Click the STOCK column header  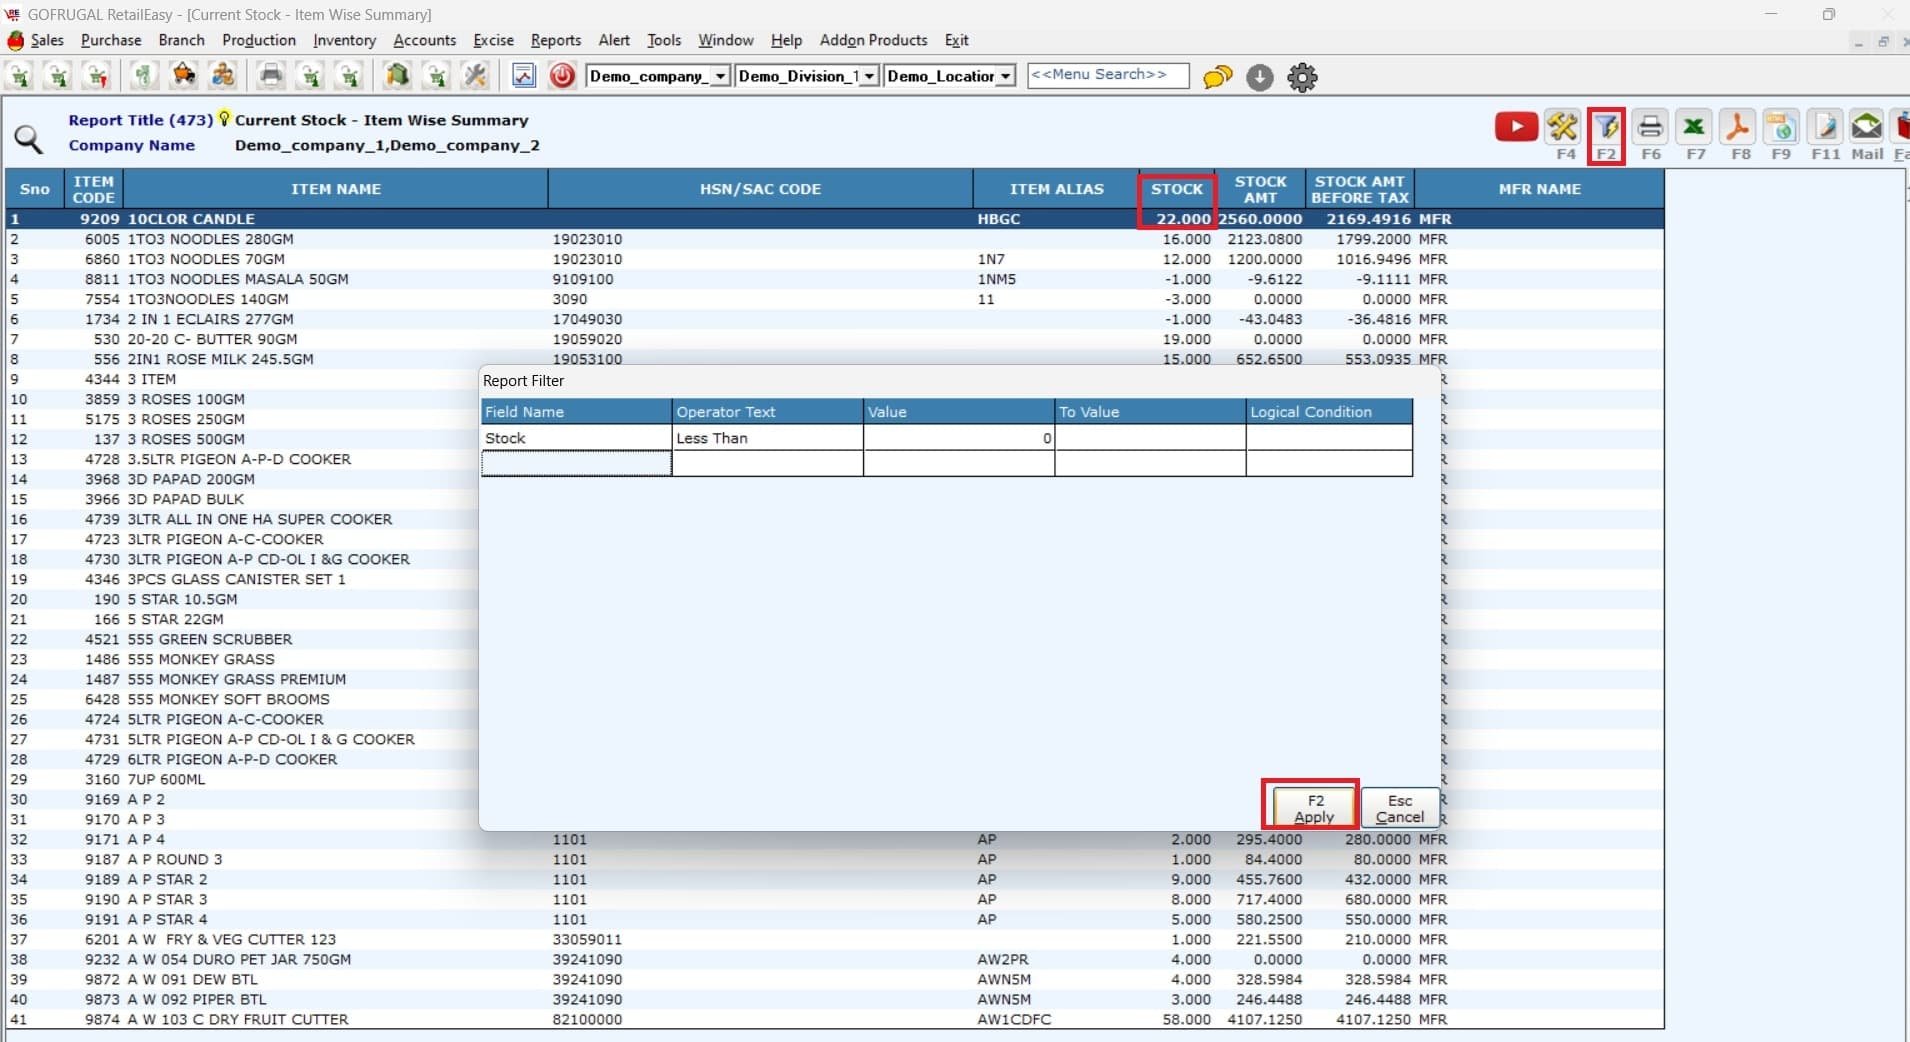[1176, 189]
